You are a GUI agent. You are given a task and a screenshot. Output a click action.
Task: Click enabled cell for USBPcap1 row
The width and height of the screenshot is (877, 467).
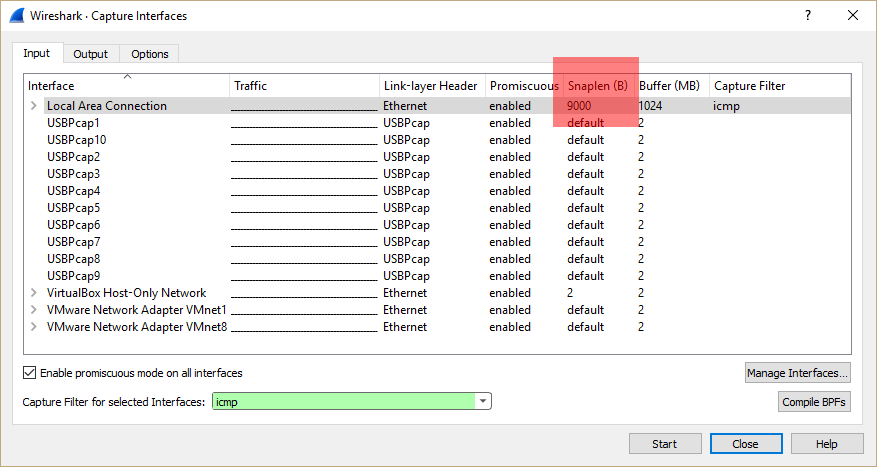tap(510, 122)
